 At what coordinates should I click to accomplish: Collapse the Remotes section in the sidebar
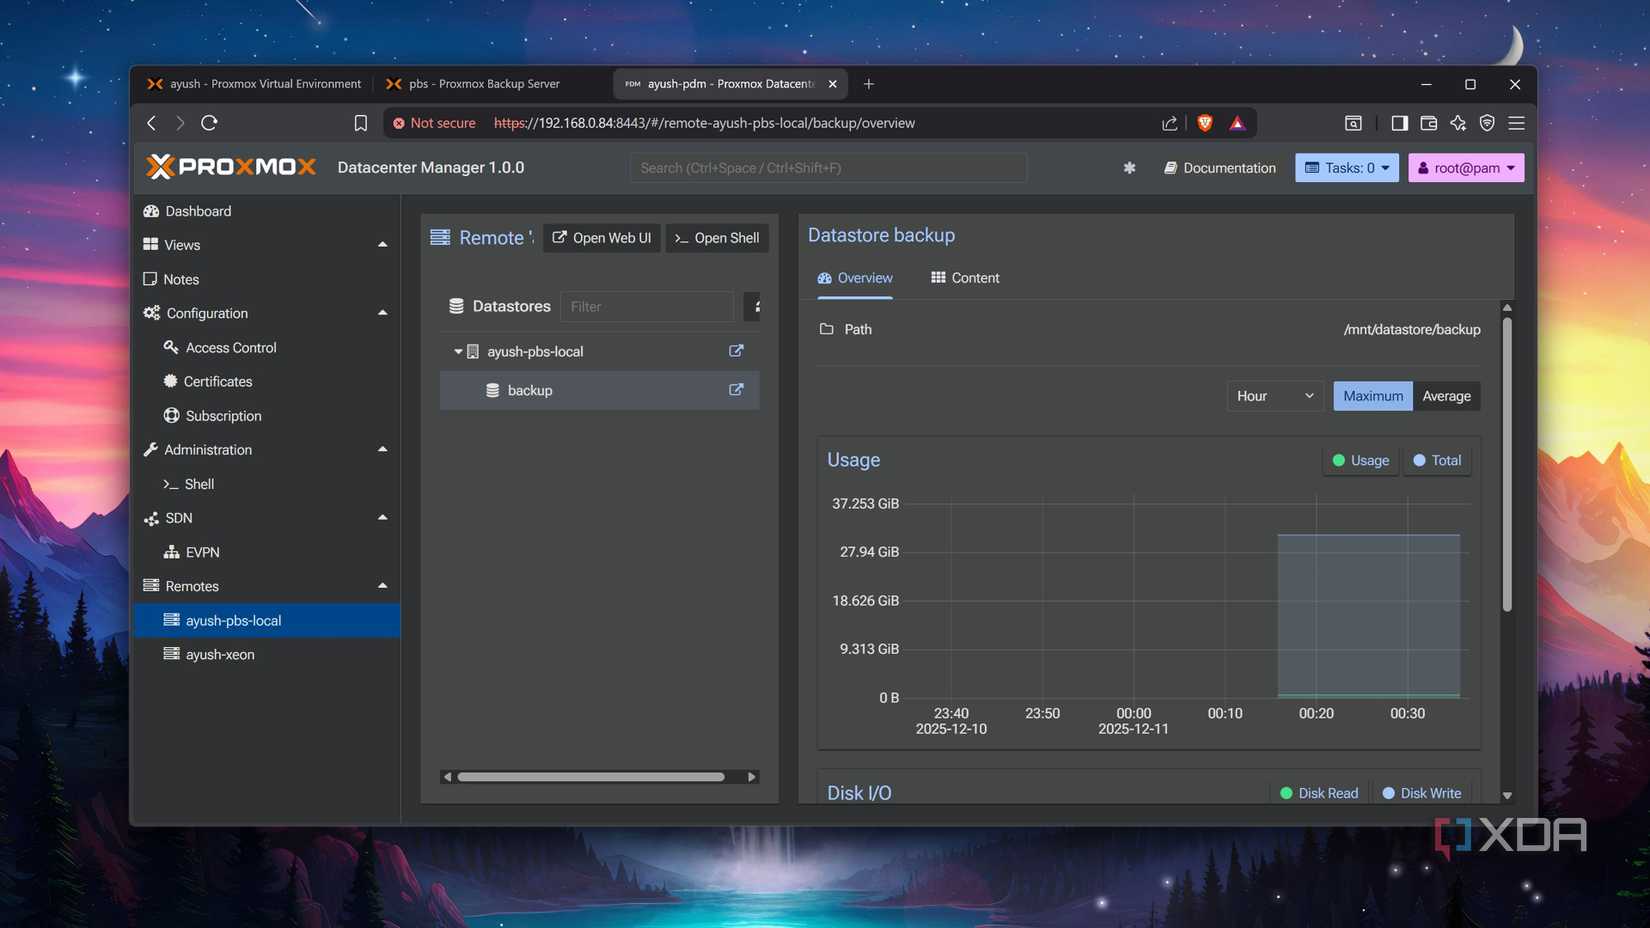(x=382, y=585)
